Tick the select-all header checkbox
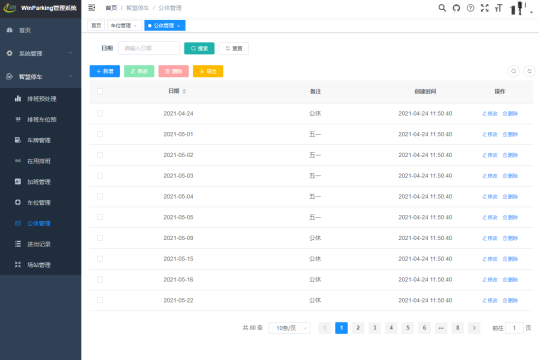The image size is (540, 360). pyautogui.click(x=100, y=91)
